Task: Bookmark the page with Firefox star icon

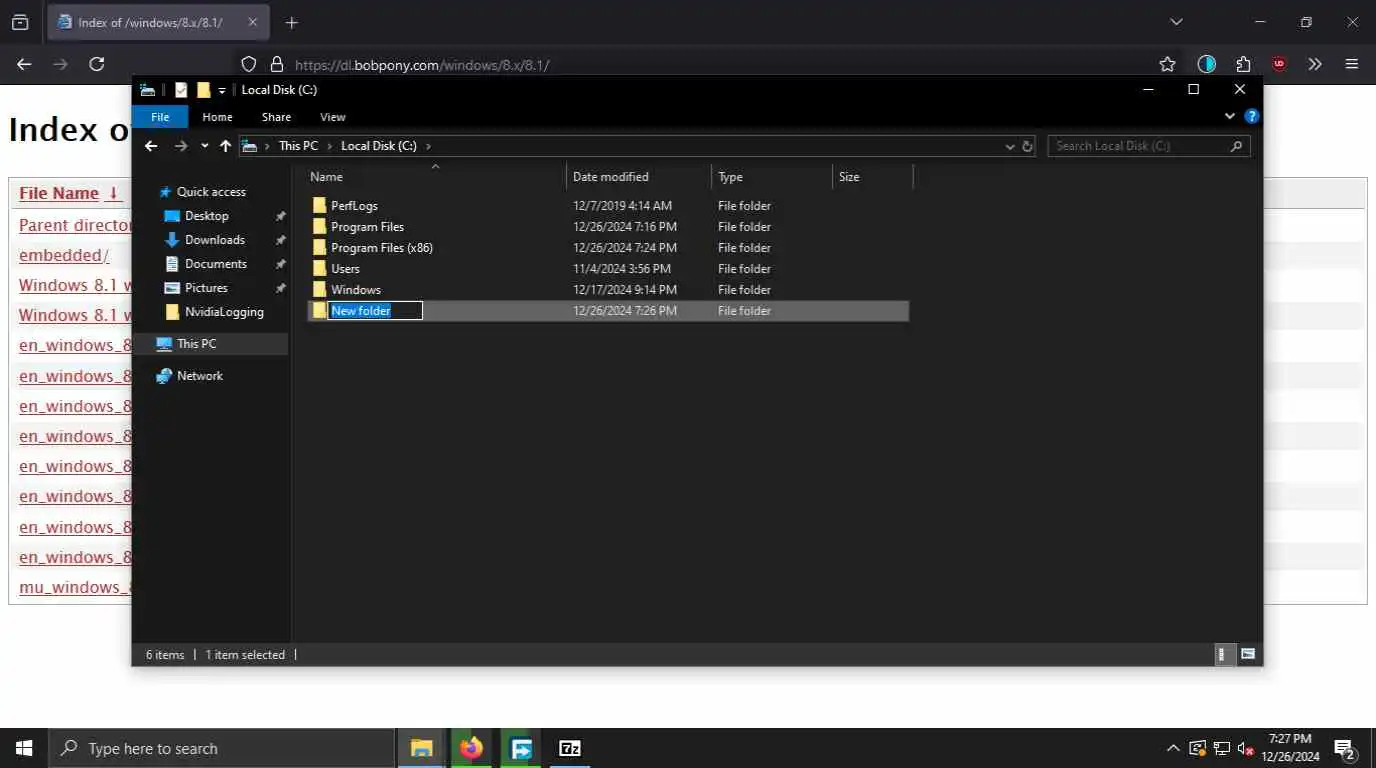Action: coord(1167,64)
